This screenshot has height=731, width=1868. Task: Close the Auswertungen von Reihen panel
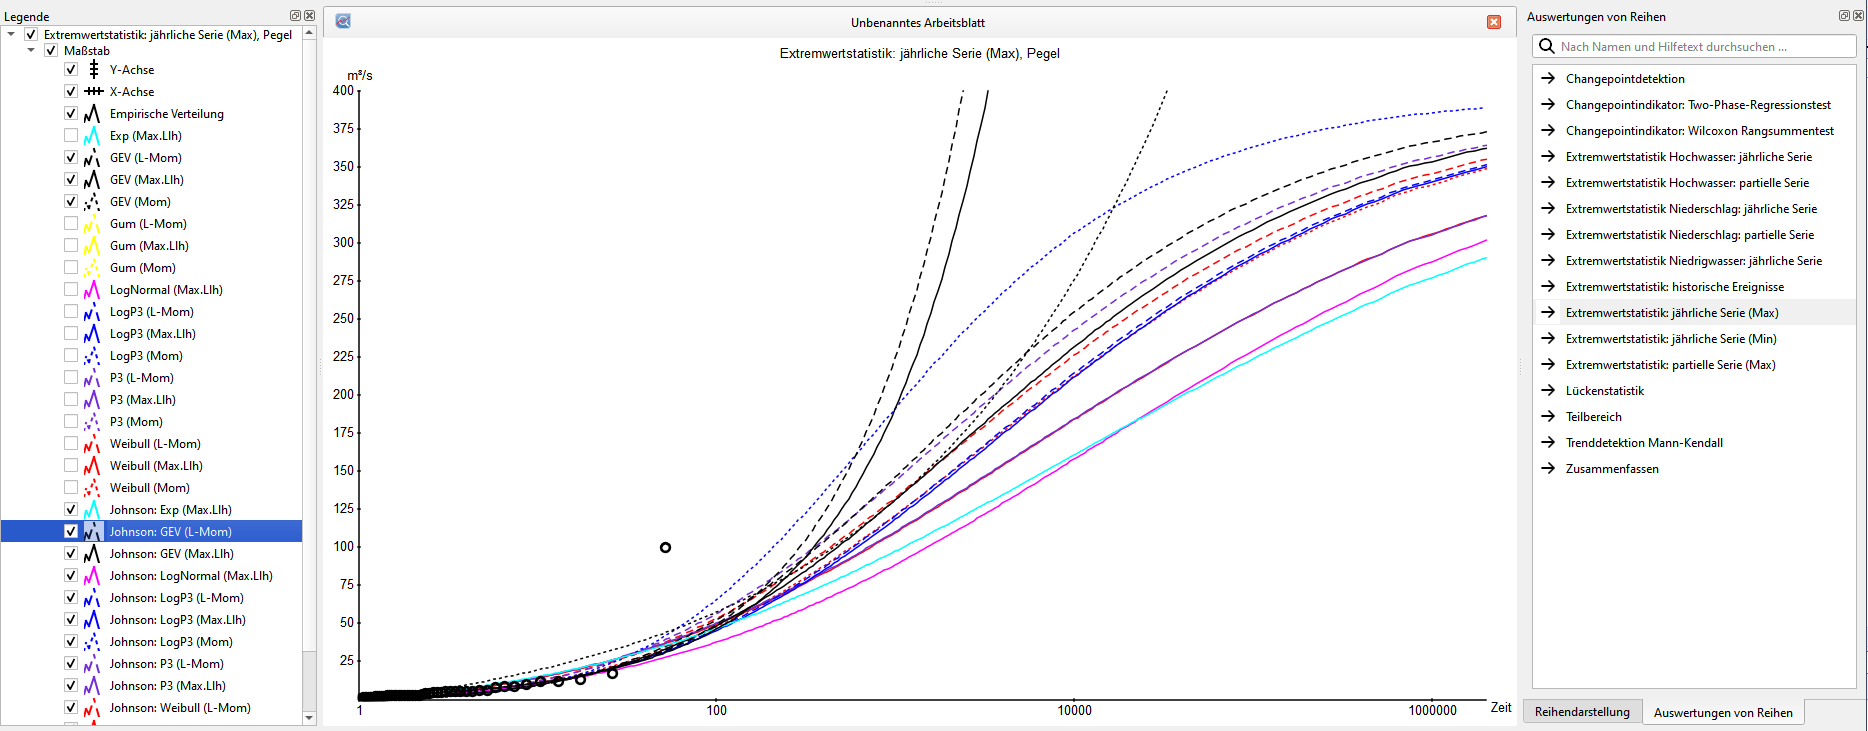click(1858, 16)
